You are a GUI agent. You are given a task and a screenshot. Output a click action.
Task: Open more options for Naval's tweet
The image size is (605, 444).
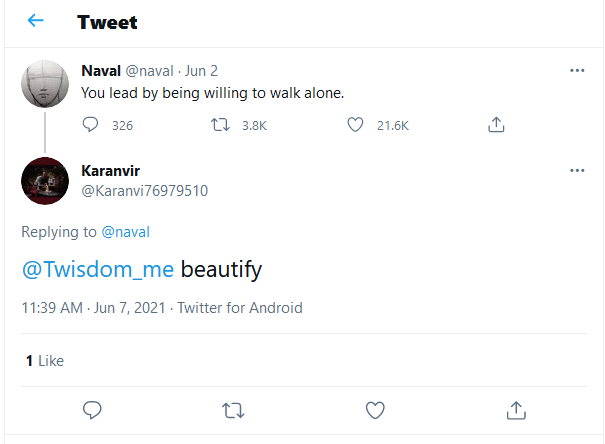pos(577,71)
